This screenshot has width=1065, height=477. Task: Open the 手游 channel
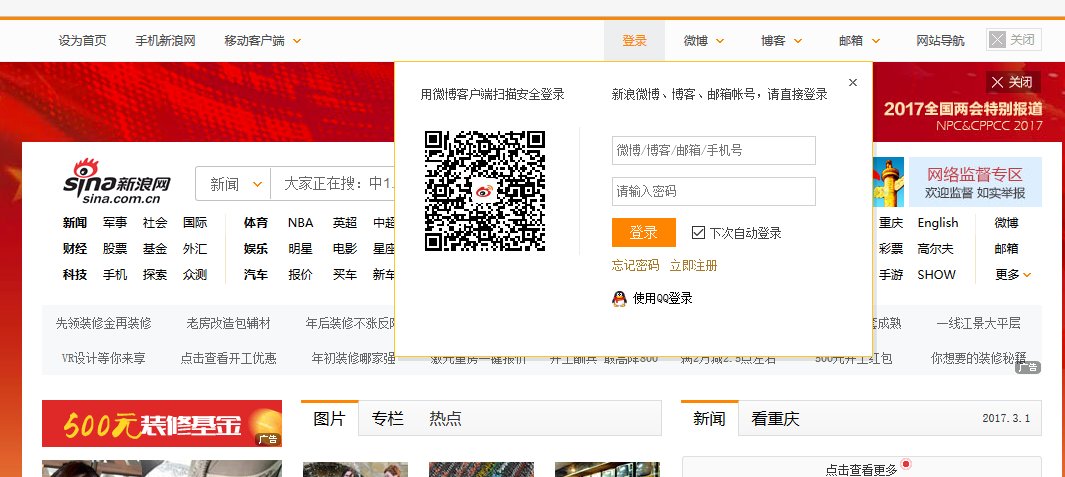tap(891, 275)
